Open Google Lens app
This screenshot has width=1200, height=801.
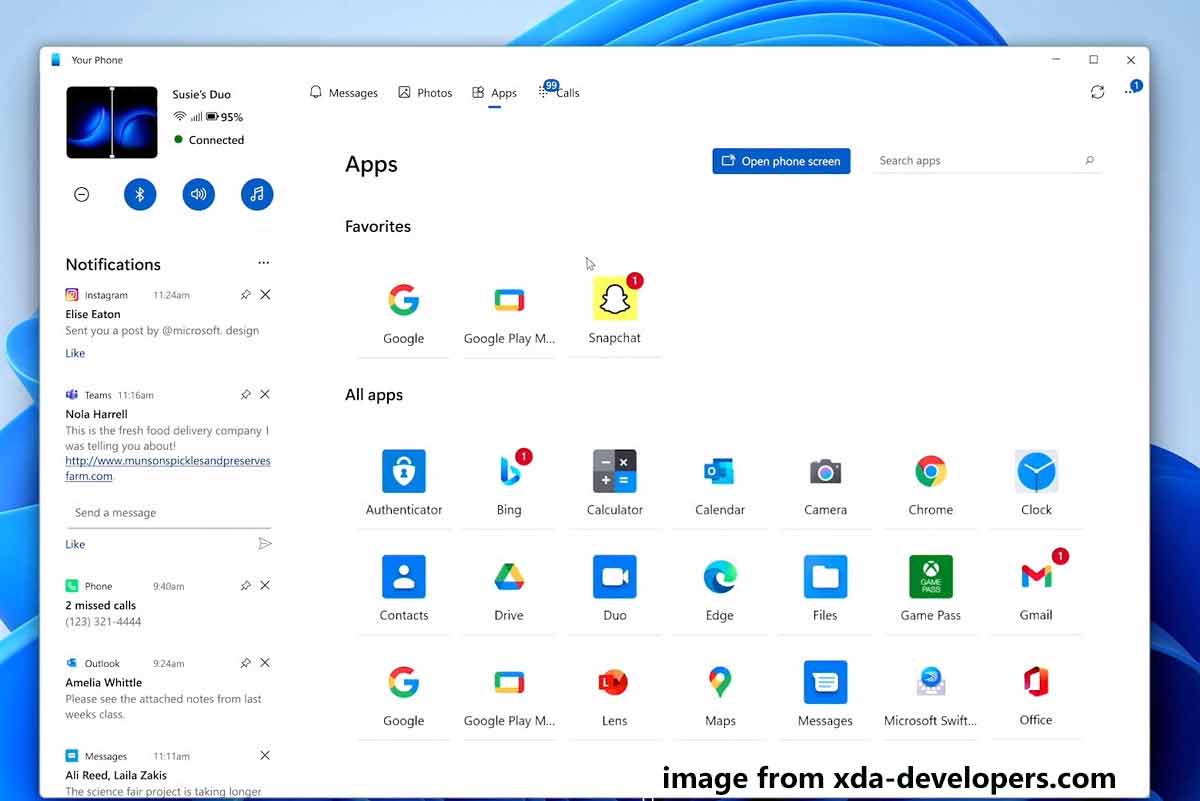click(615, 695)
